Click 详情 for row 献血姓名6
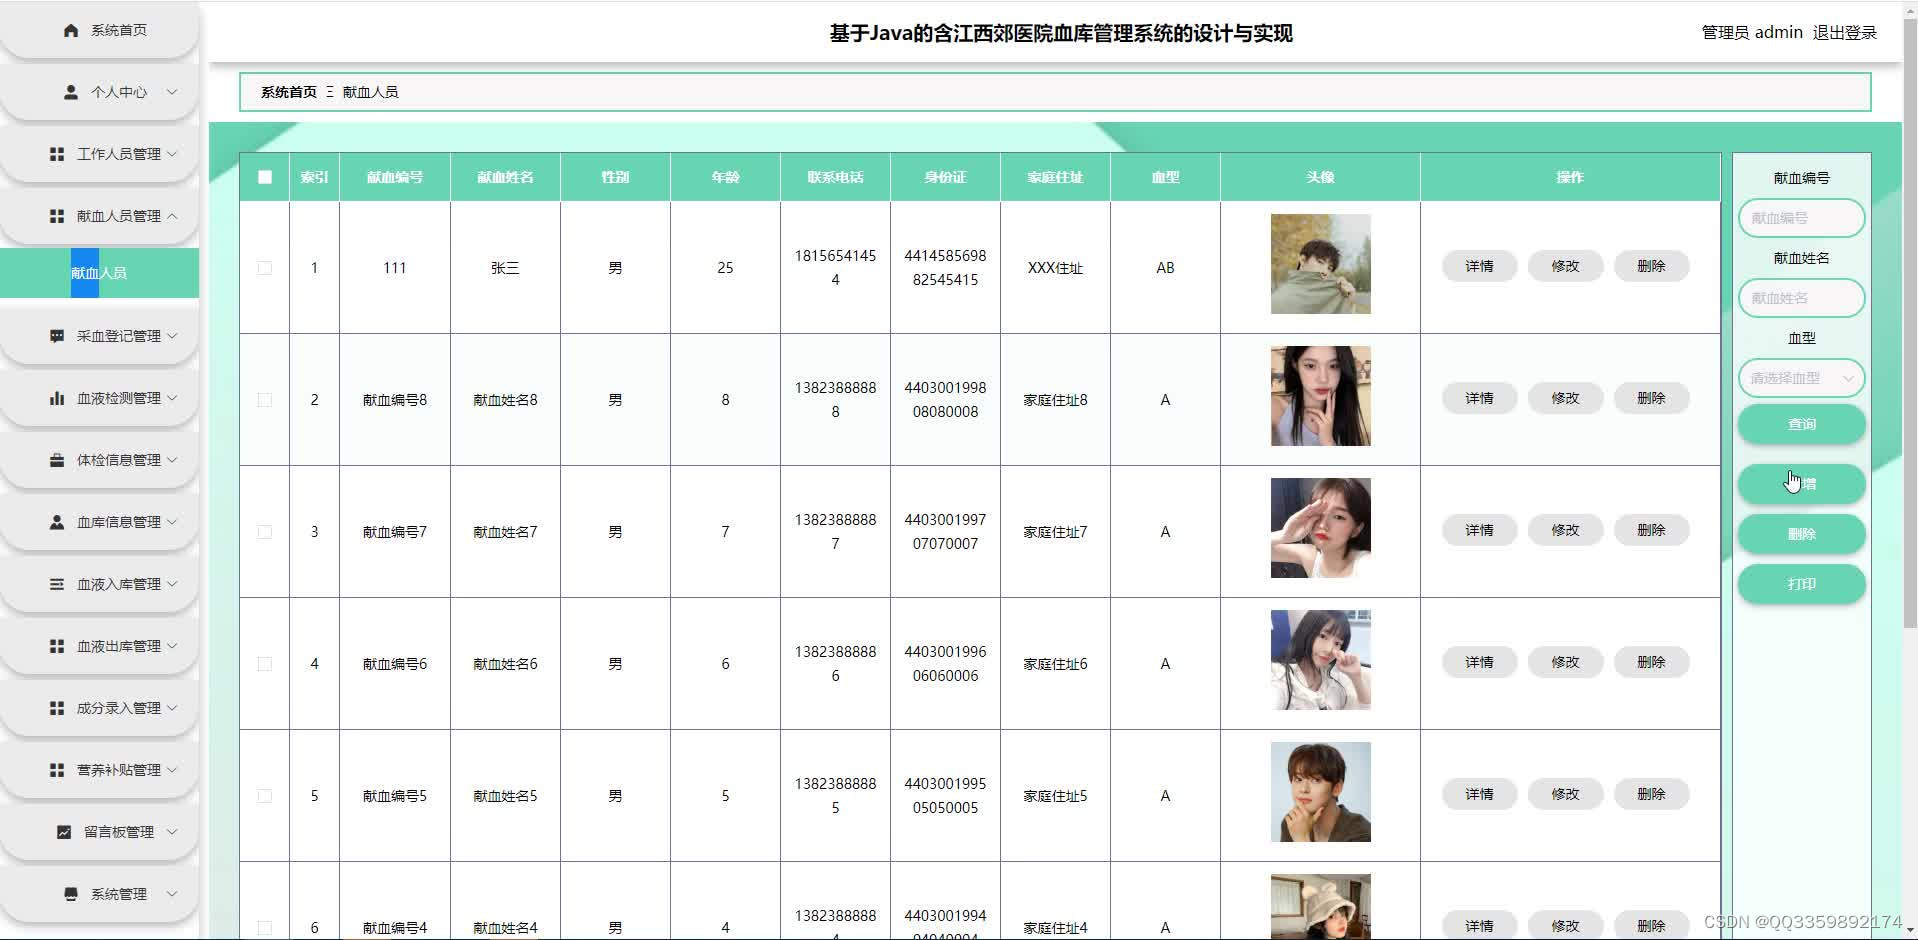Viewport: 1918px width, 940px height. click(1479, 662)
